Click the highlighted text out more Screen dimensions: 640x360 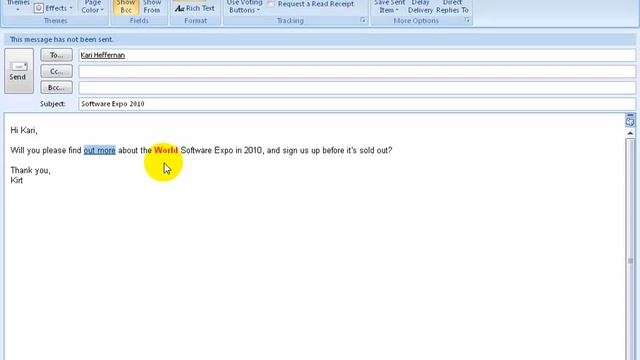(100, 150)
